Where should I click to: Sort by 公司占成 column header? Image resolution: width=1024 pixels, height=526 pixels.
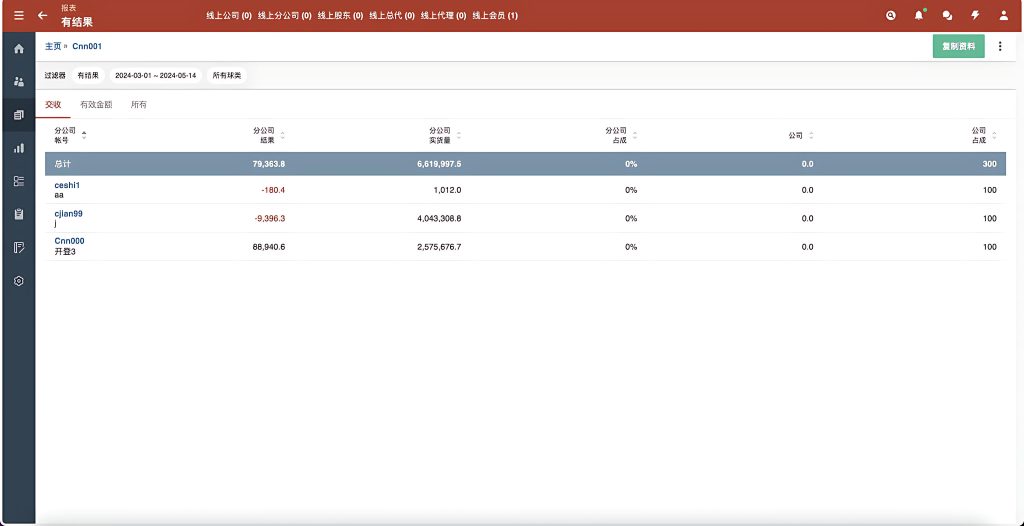click(984, 135)
